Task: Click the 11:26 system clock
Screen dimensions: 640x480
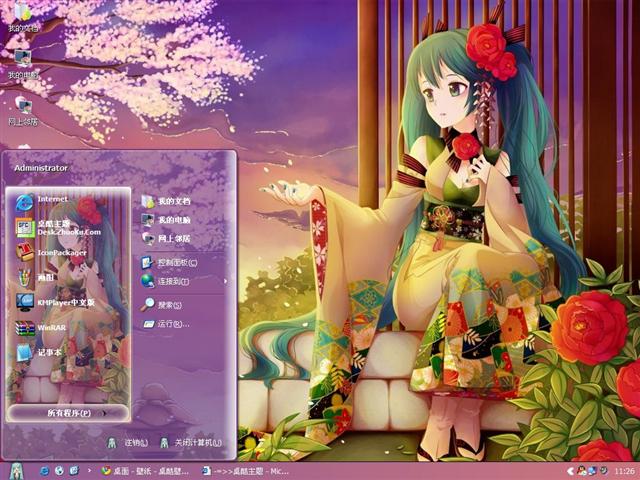Action: (x=624, y=471)
